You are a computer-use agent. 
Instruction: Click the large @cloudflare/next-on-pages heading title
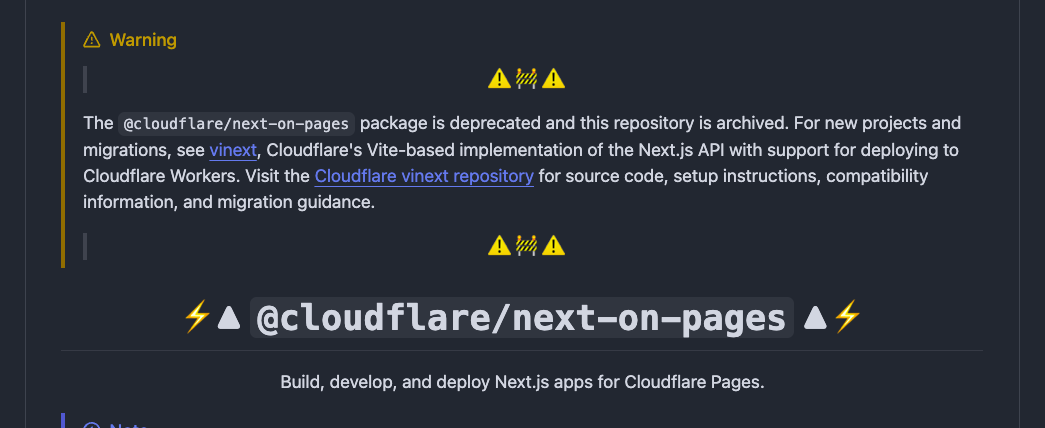tap(522, 318)
